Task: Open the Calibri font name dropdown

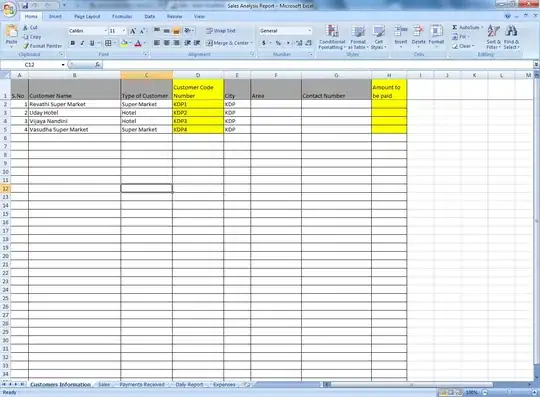Action: point(105,31)
